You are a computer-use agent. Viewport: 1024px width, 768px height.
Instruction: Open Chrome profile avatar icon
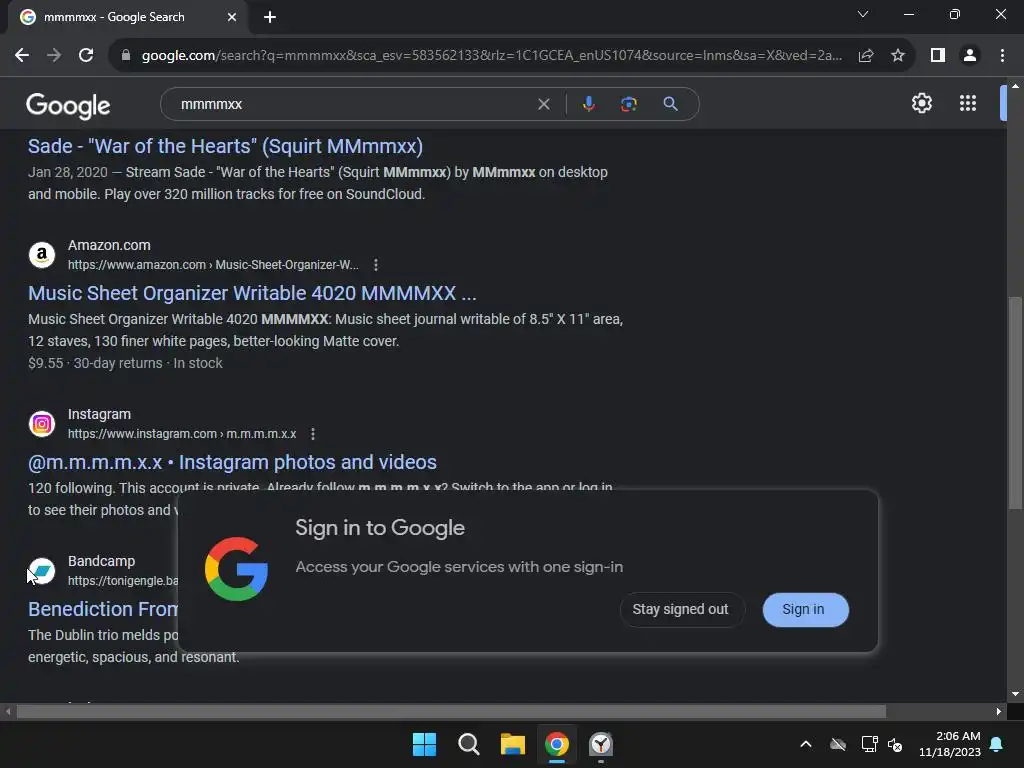970,56
